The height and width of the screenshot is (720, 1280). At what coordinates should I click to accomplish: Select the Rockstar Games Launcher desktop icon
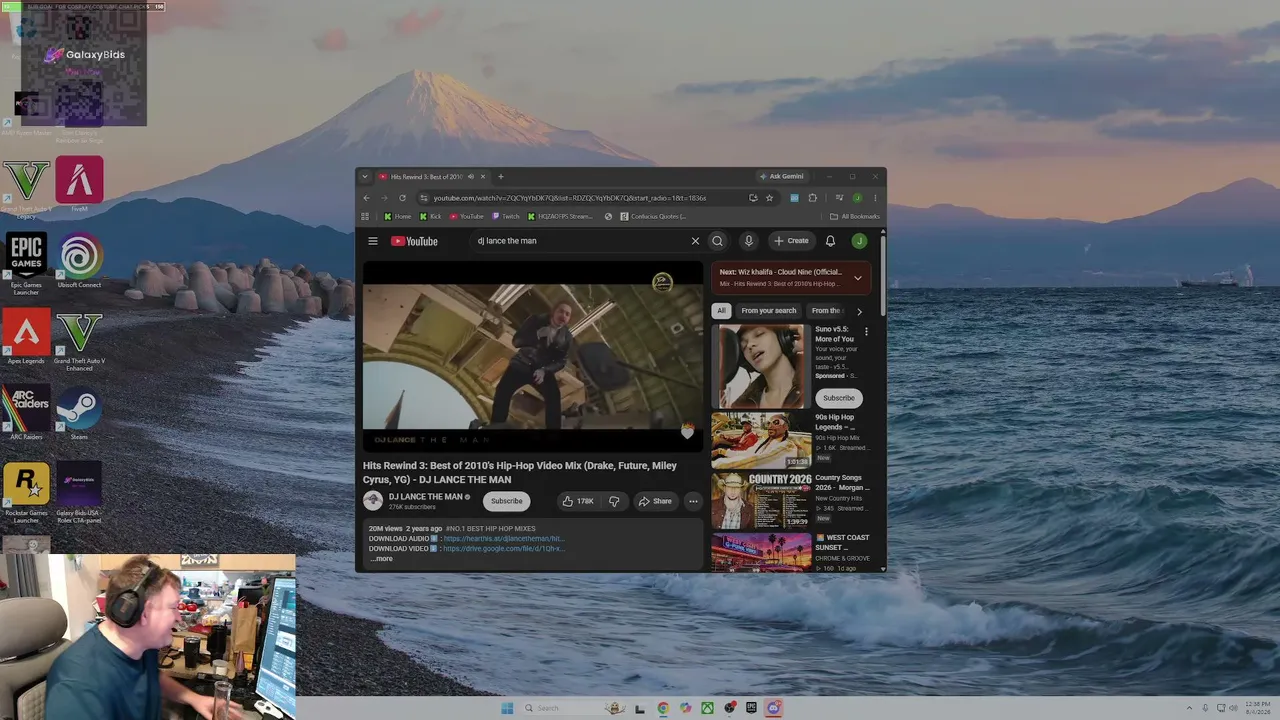pyautogui.click(x=26, y=492)
